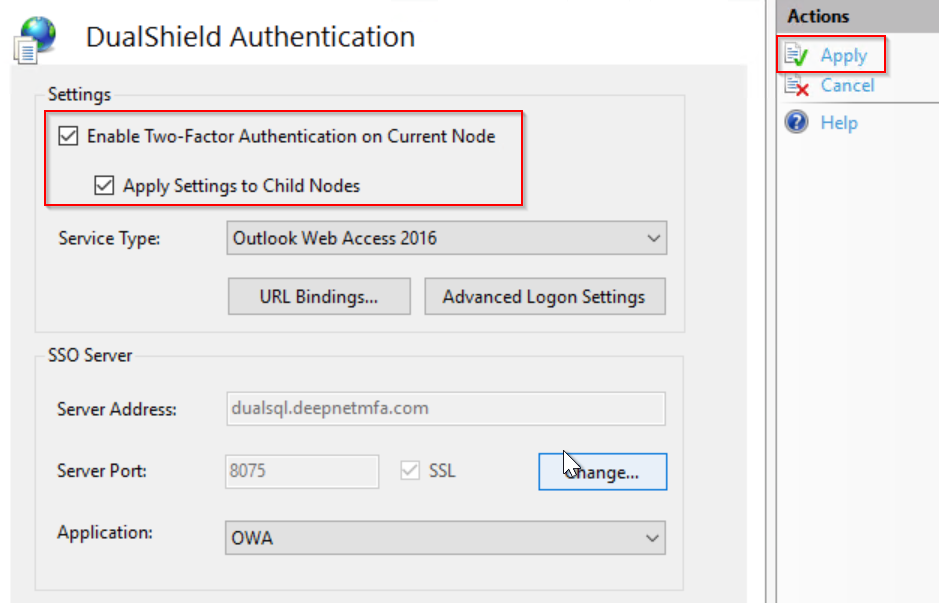
Task: Expand the Application dropdown showing OWA
Action: (x=446, y=538)
